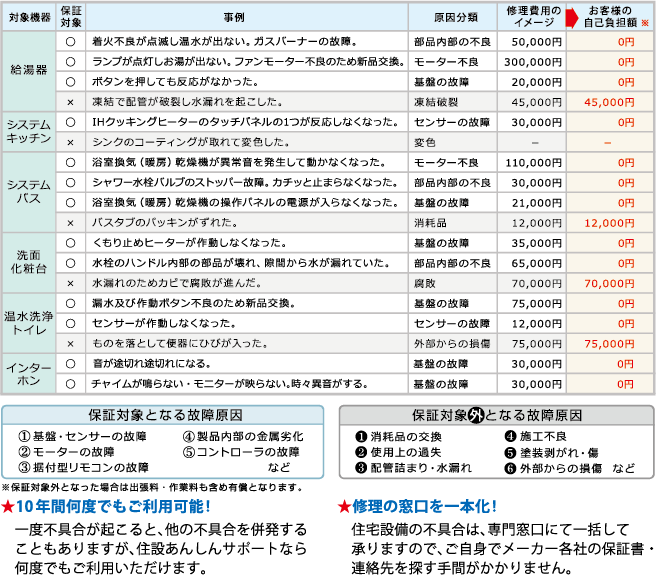Click the 洗面化粧台 category cell
Screen dimensions: 656x575
click(29, 263)
